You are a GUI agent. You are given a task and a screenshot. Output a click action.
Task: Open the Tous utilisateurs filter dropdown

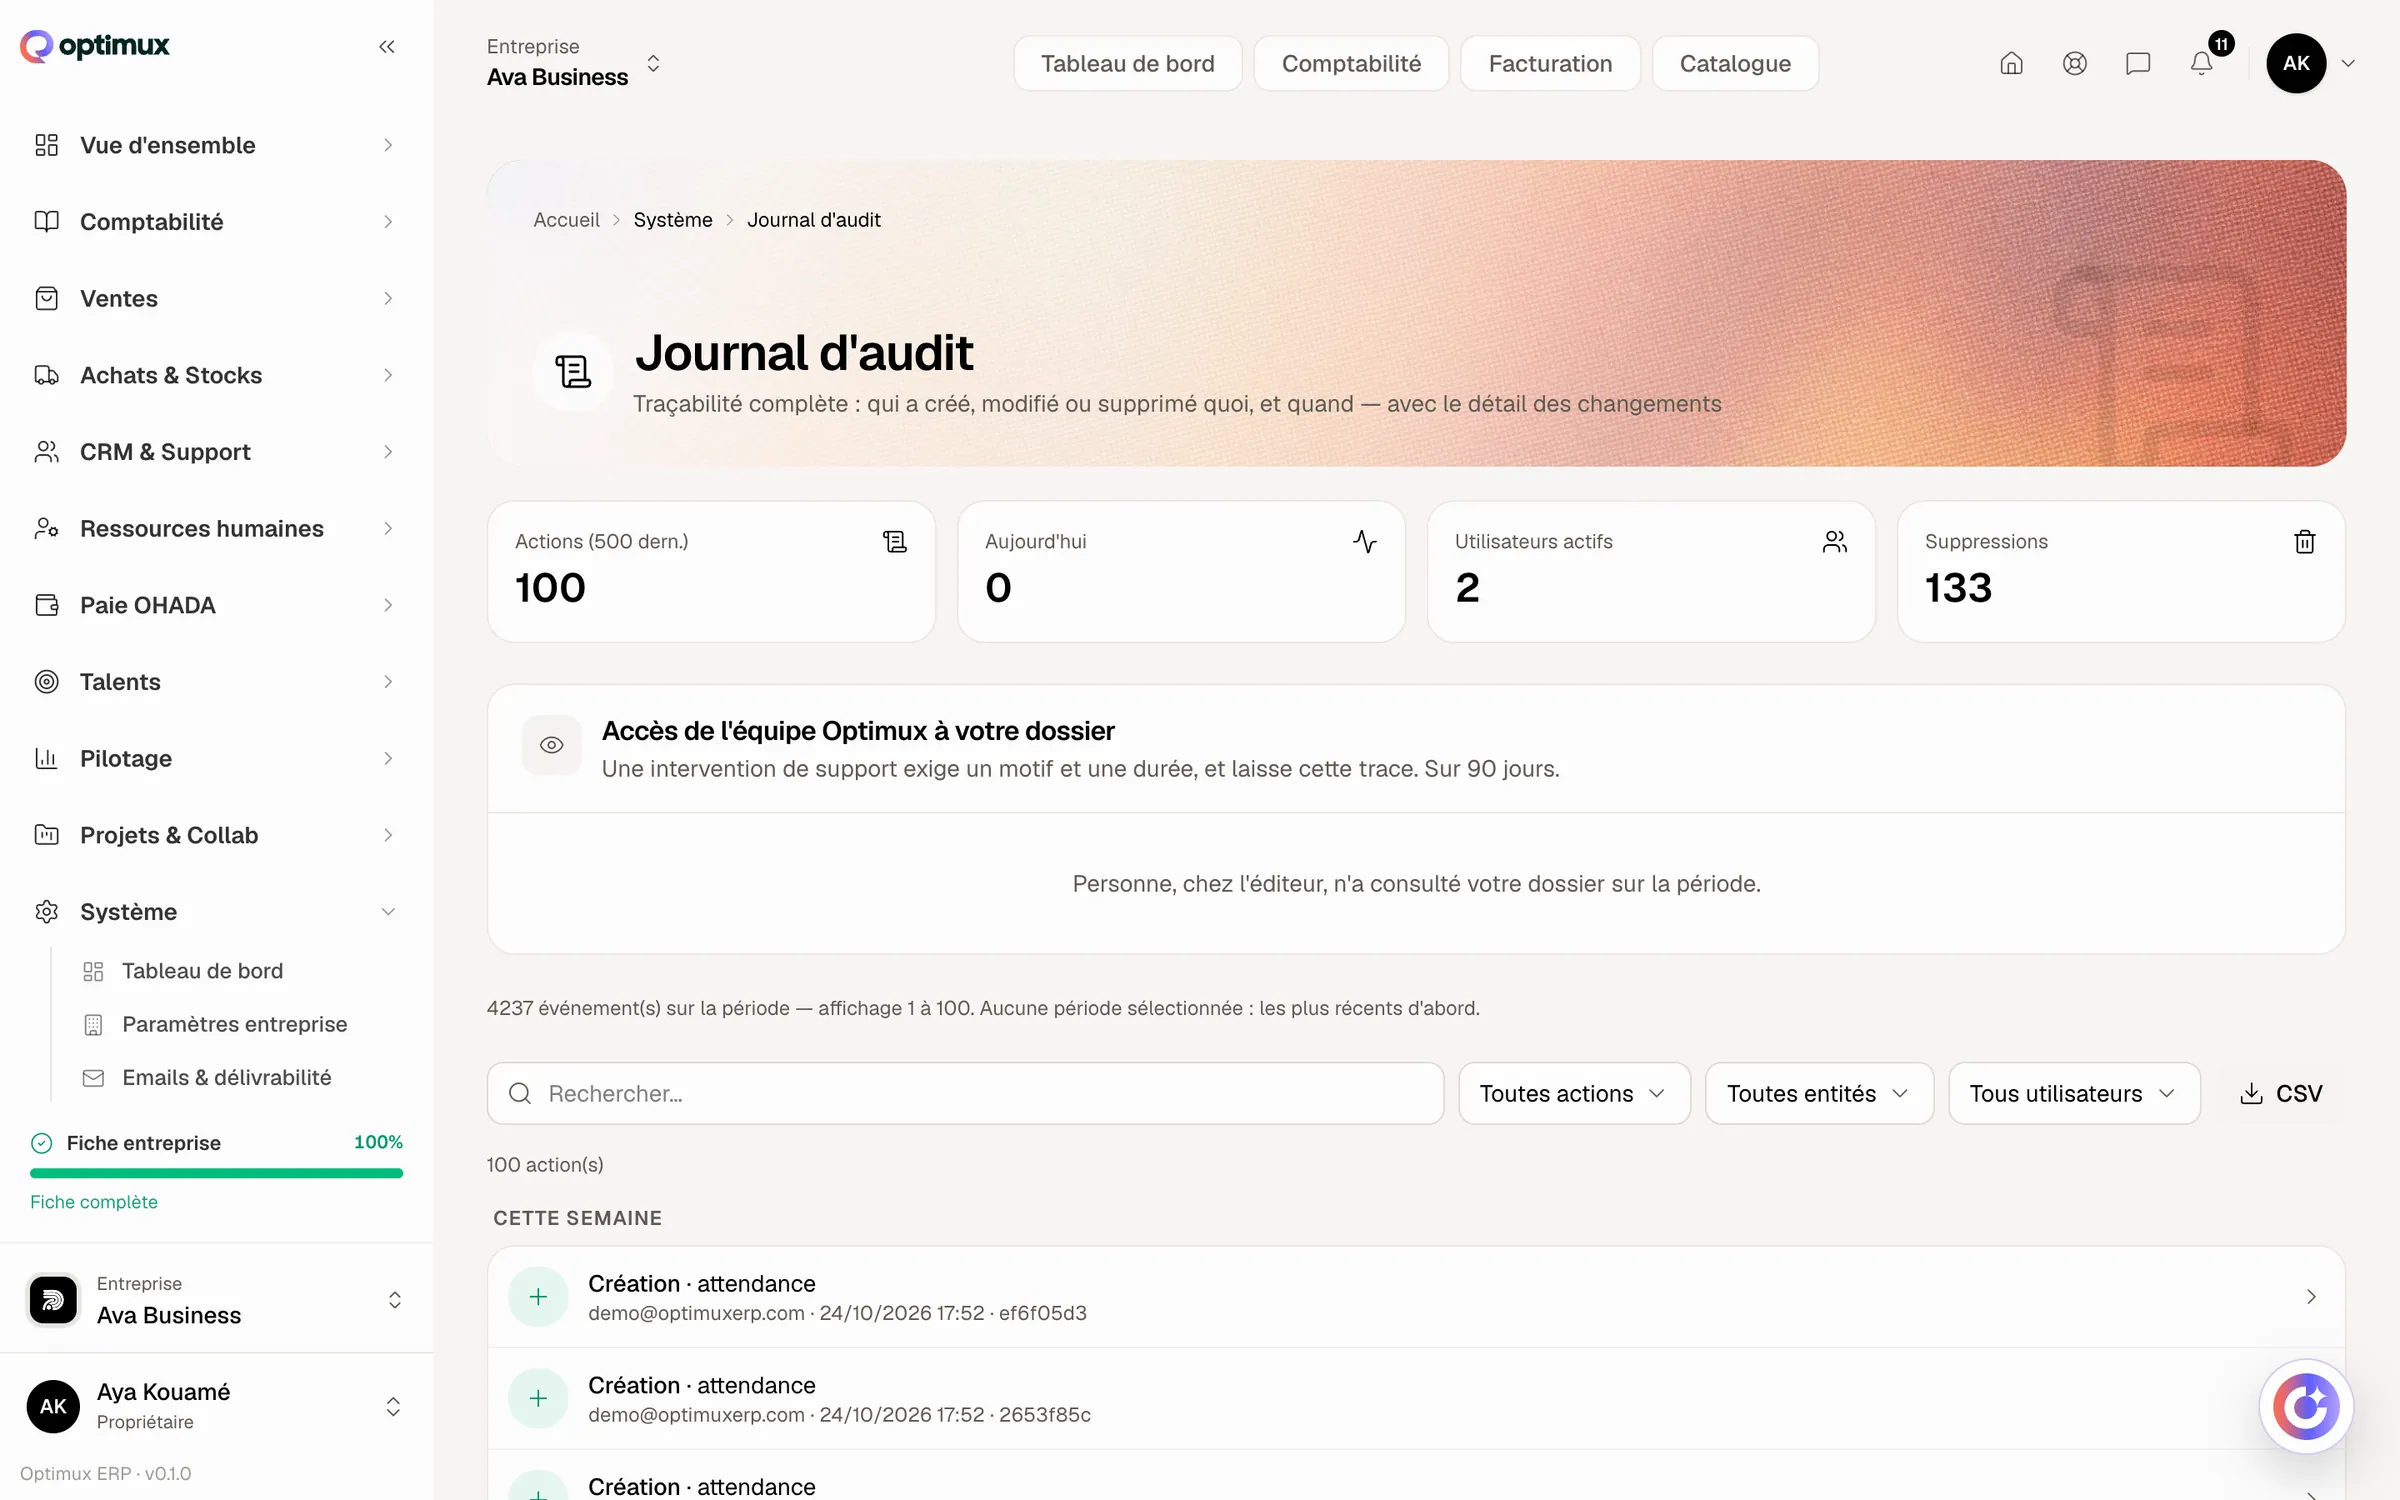pyautogui.click(x=2074, y=1093)
